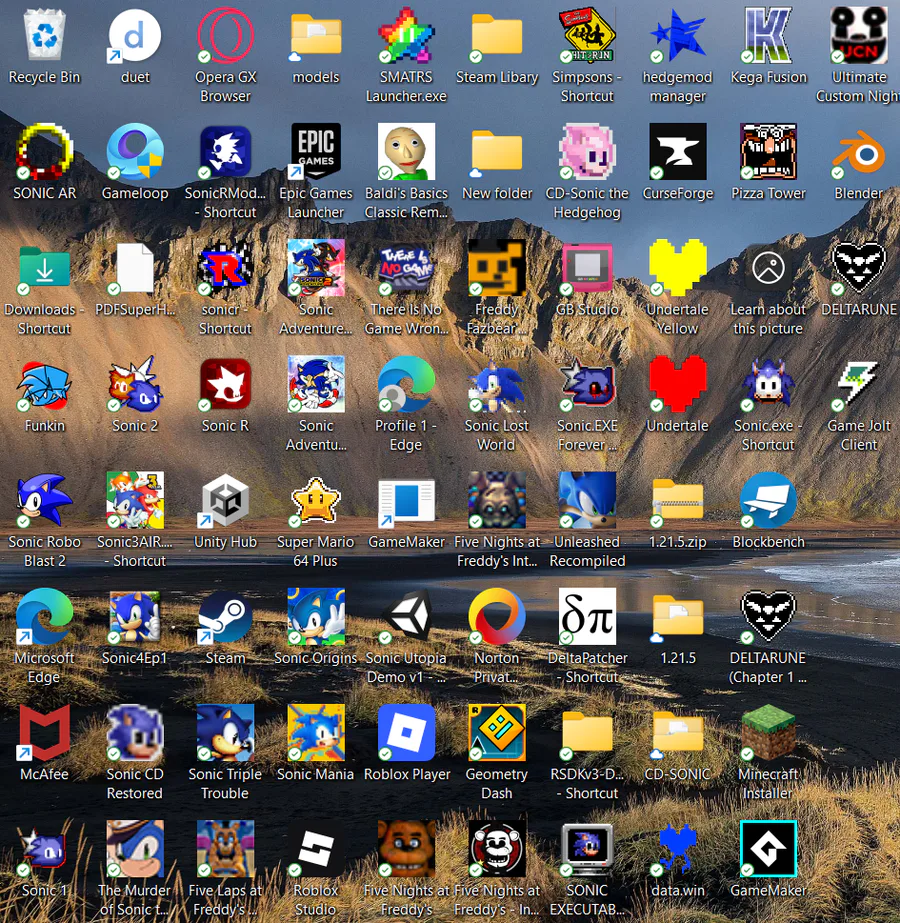Launch Roblox Studio icon
The width and height of the screenshot is (900, 923).
click(316, 849)
